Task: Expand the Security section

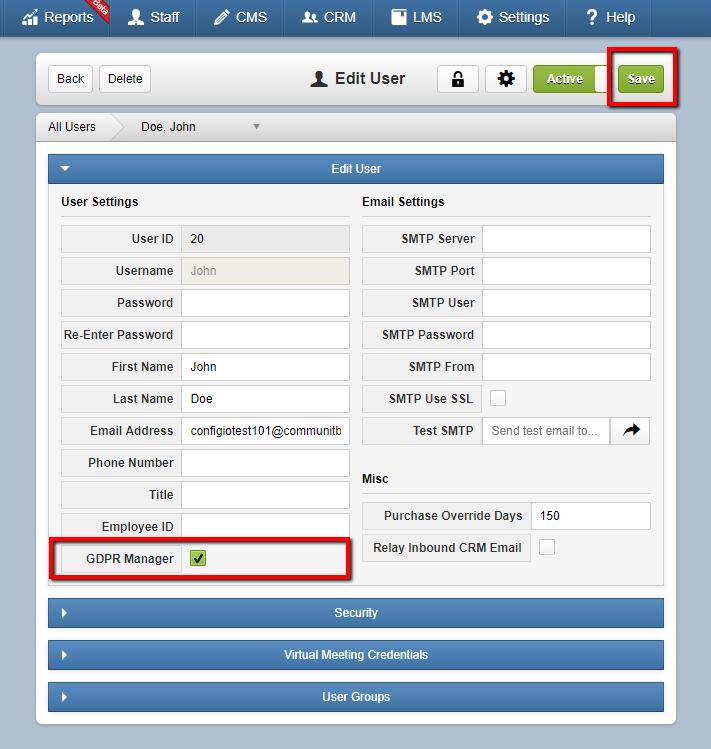Action: pyautogui.click(x=356, y=613)
